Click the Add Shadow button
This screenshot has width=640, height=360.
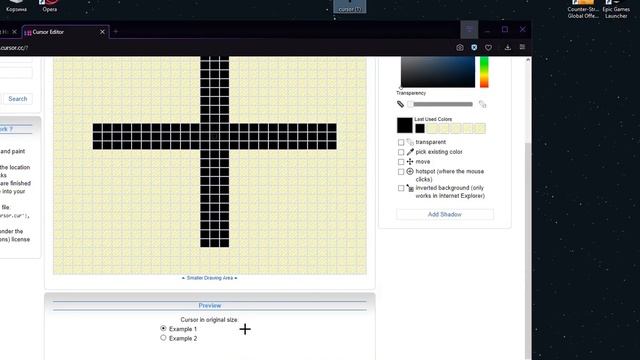point(444,214)
